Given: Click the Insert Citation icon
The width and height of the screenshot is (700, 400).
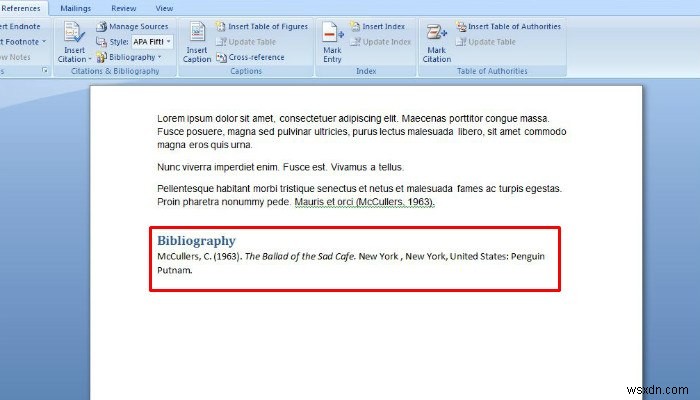Looking at the screenshot, I should click(x=74, y=33).
